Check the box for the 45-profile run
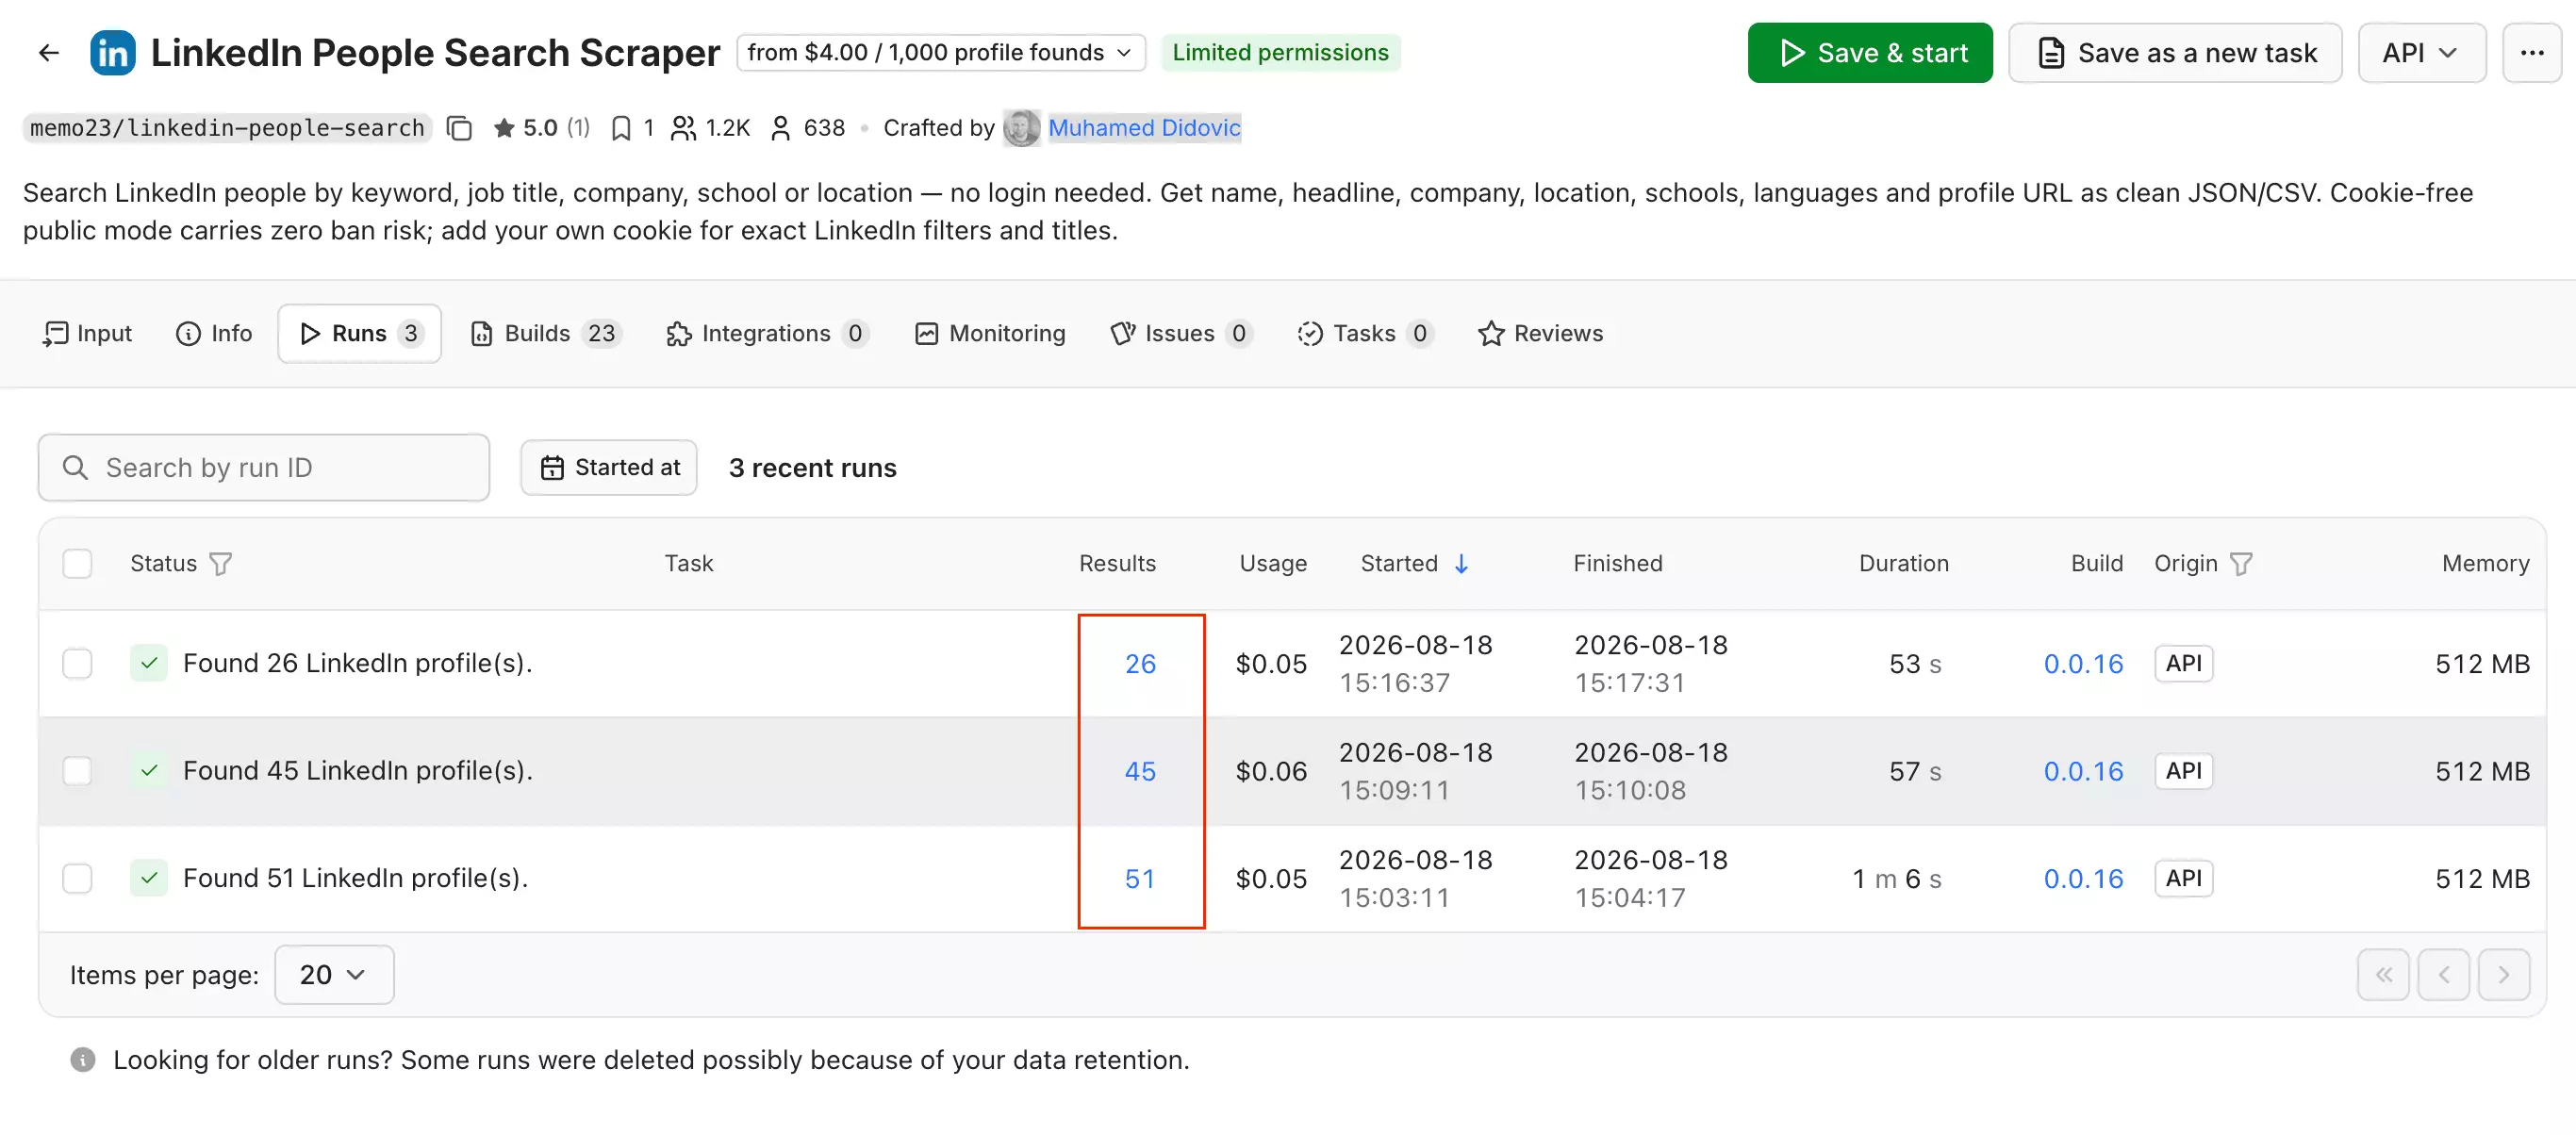The width and height of the screenshot is (2576, 1135). tap(77, 771)
